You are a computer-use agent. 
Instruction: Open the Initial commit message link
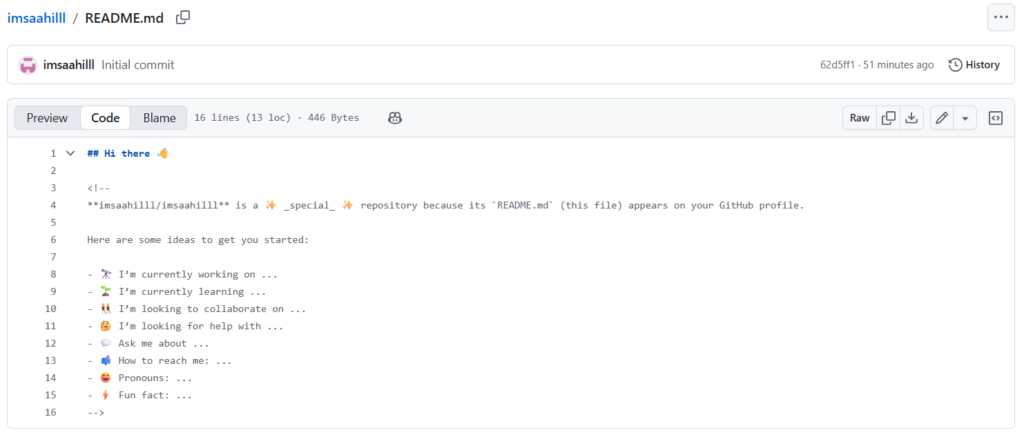138,65
